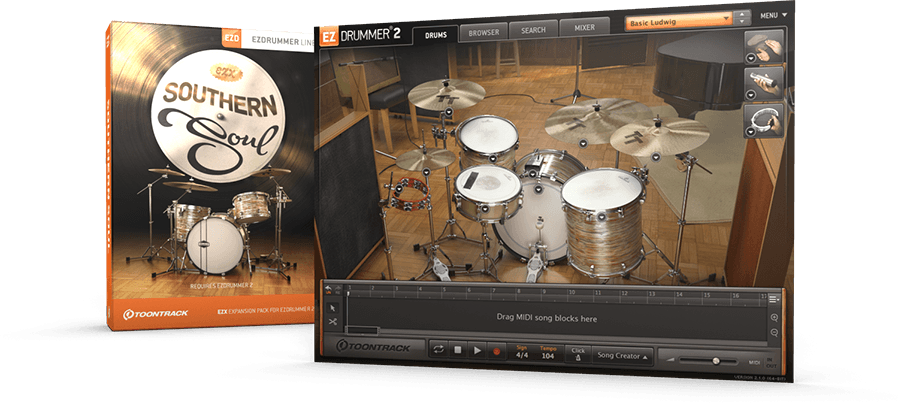Open the MENU dropdown

click(x=774, y=15)
